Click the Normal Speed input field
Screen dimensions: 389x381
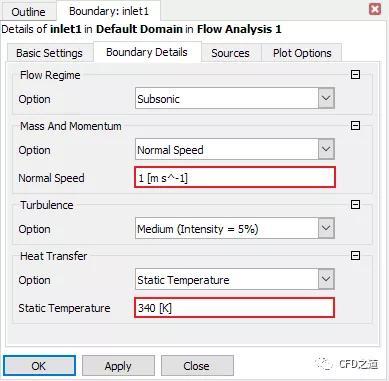click(235, 177)
